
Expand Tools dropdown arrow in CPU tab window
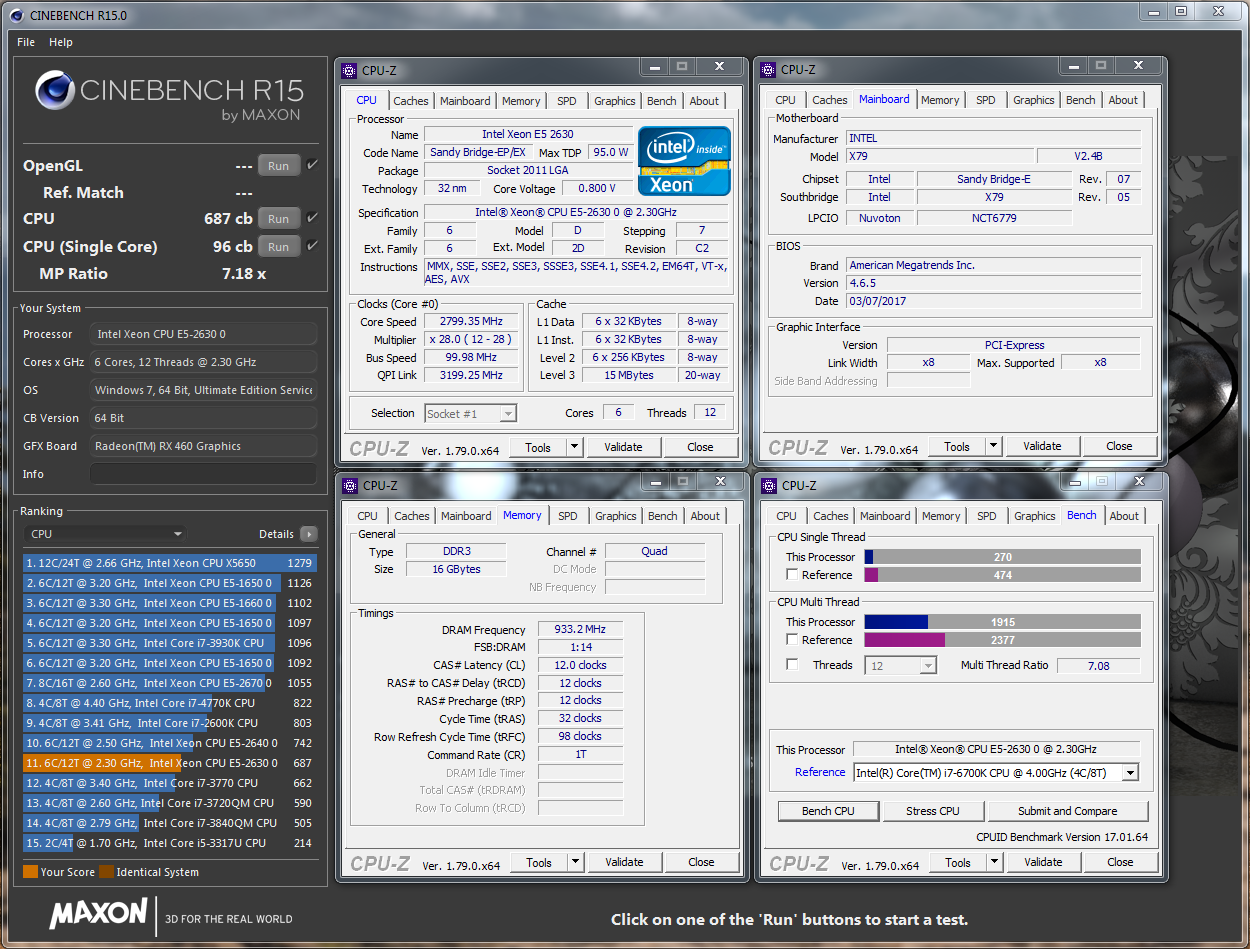(x=575, y=447)
